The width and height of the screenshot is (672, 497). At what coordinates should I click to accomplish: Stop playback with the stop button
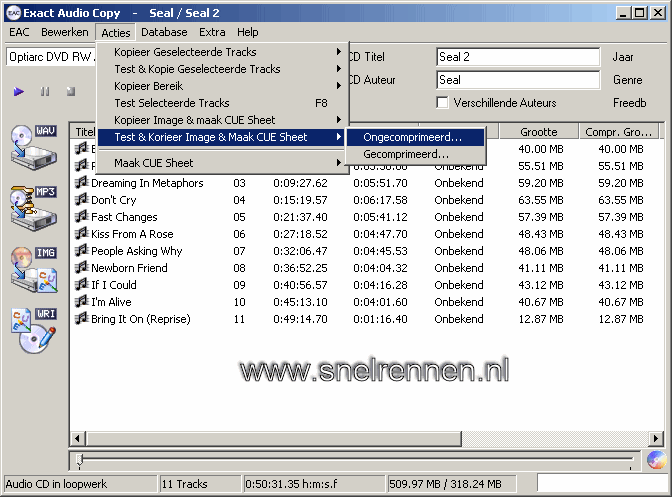point(71,92)
